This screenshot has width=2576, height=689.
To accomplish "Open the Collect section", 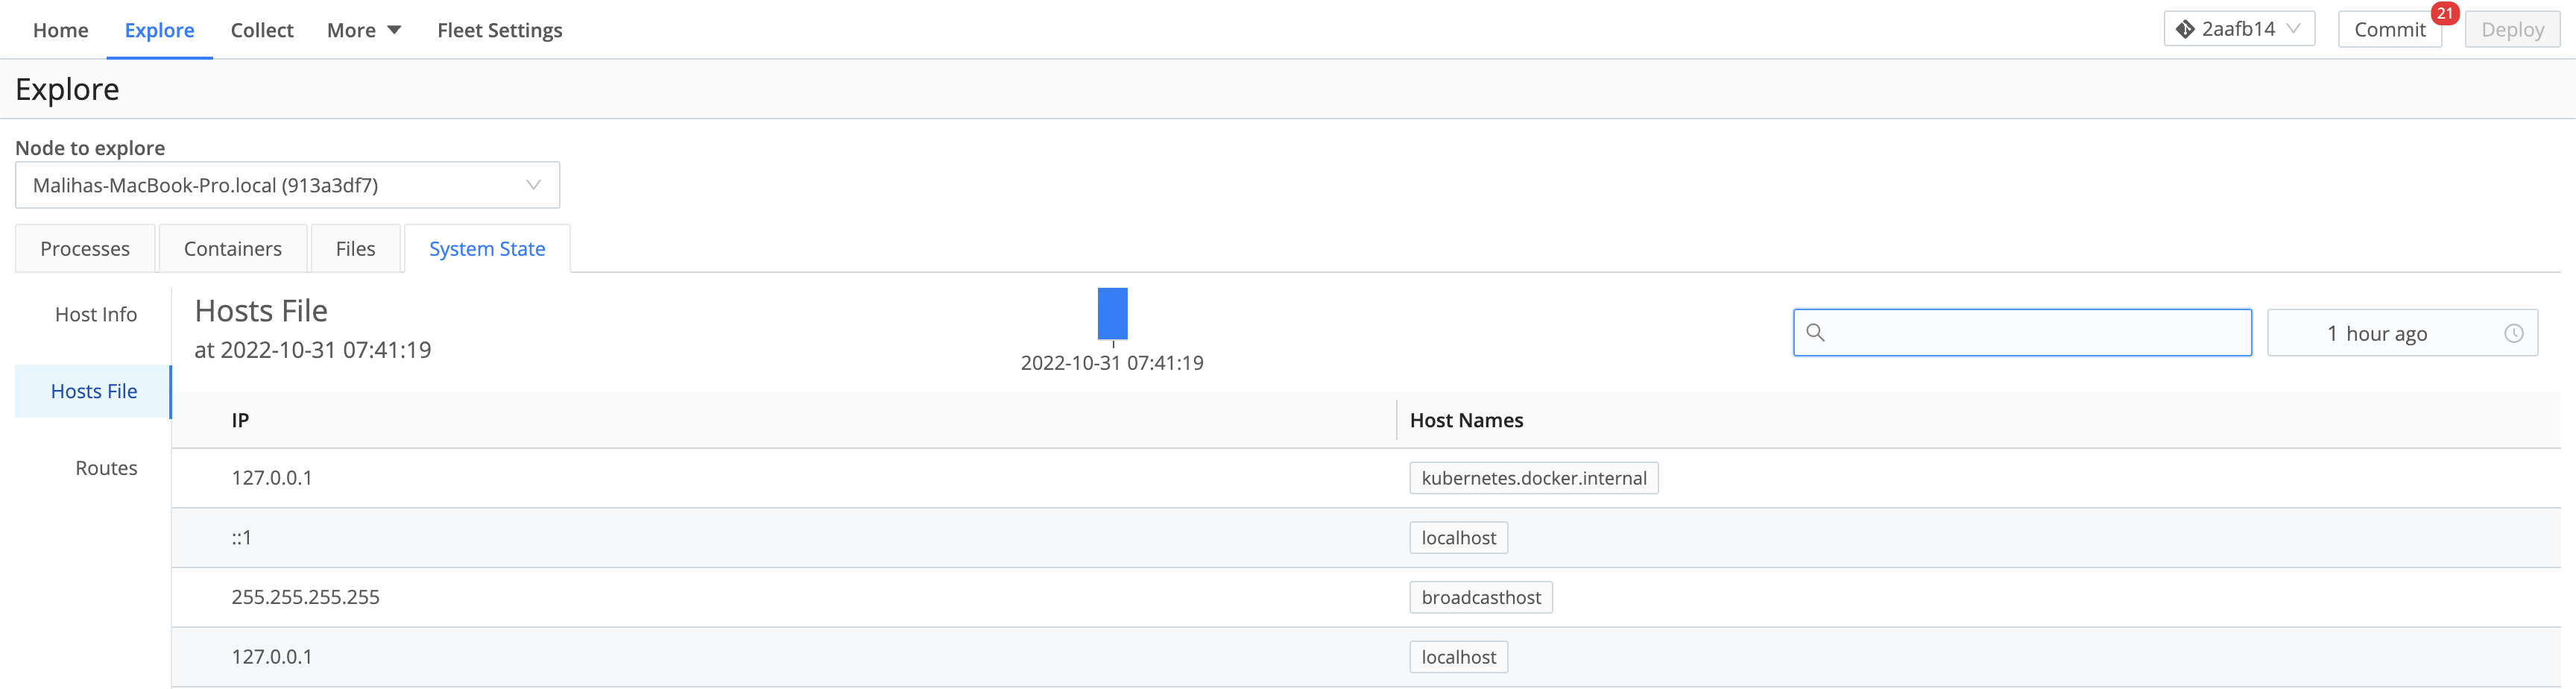I will [261, 30].
